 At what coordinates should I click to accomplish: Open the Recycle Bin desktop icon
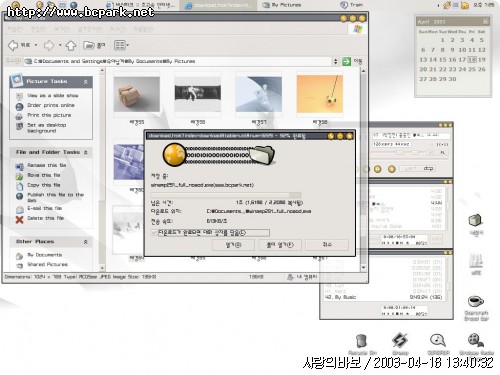click(362, 341)
